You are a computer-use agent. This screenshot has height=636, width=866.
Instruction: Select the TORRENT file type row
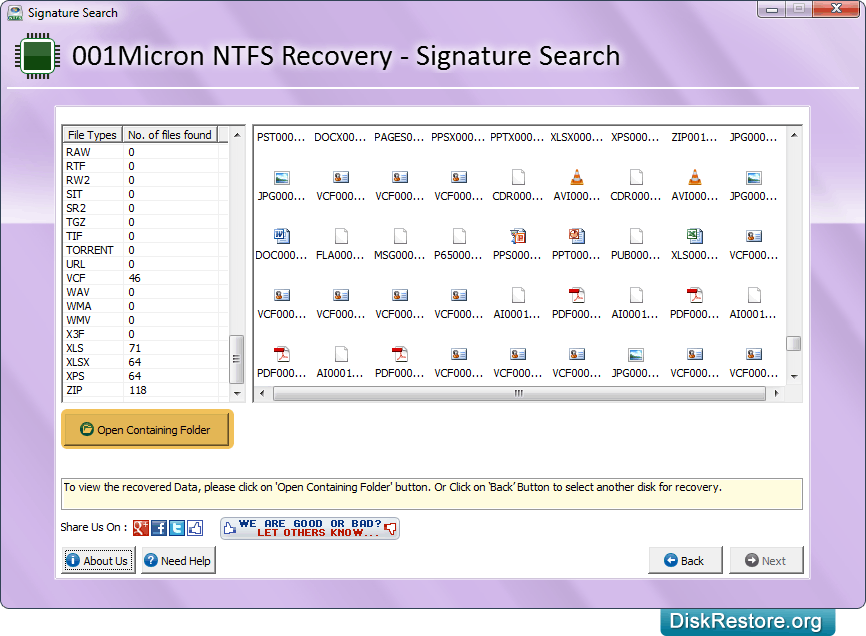click(x=145, y=250)
